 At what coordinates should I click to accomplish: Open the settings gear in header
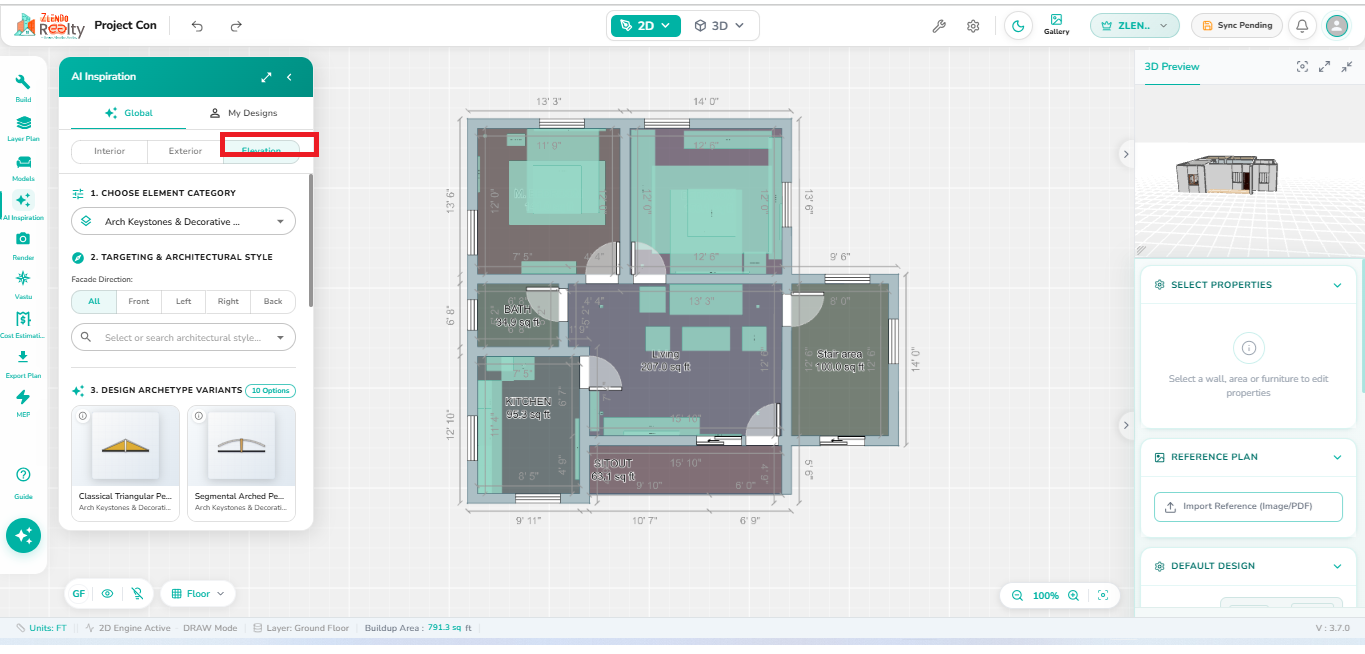[x=973, y=26]
